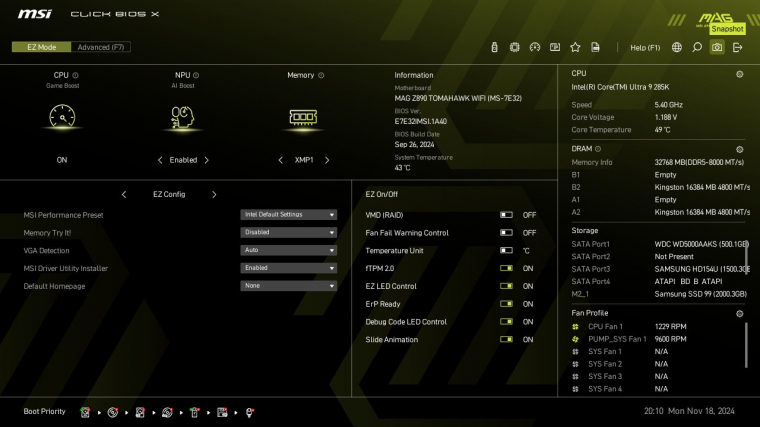Go to previous page from EZ Config

(124, 194)
